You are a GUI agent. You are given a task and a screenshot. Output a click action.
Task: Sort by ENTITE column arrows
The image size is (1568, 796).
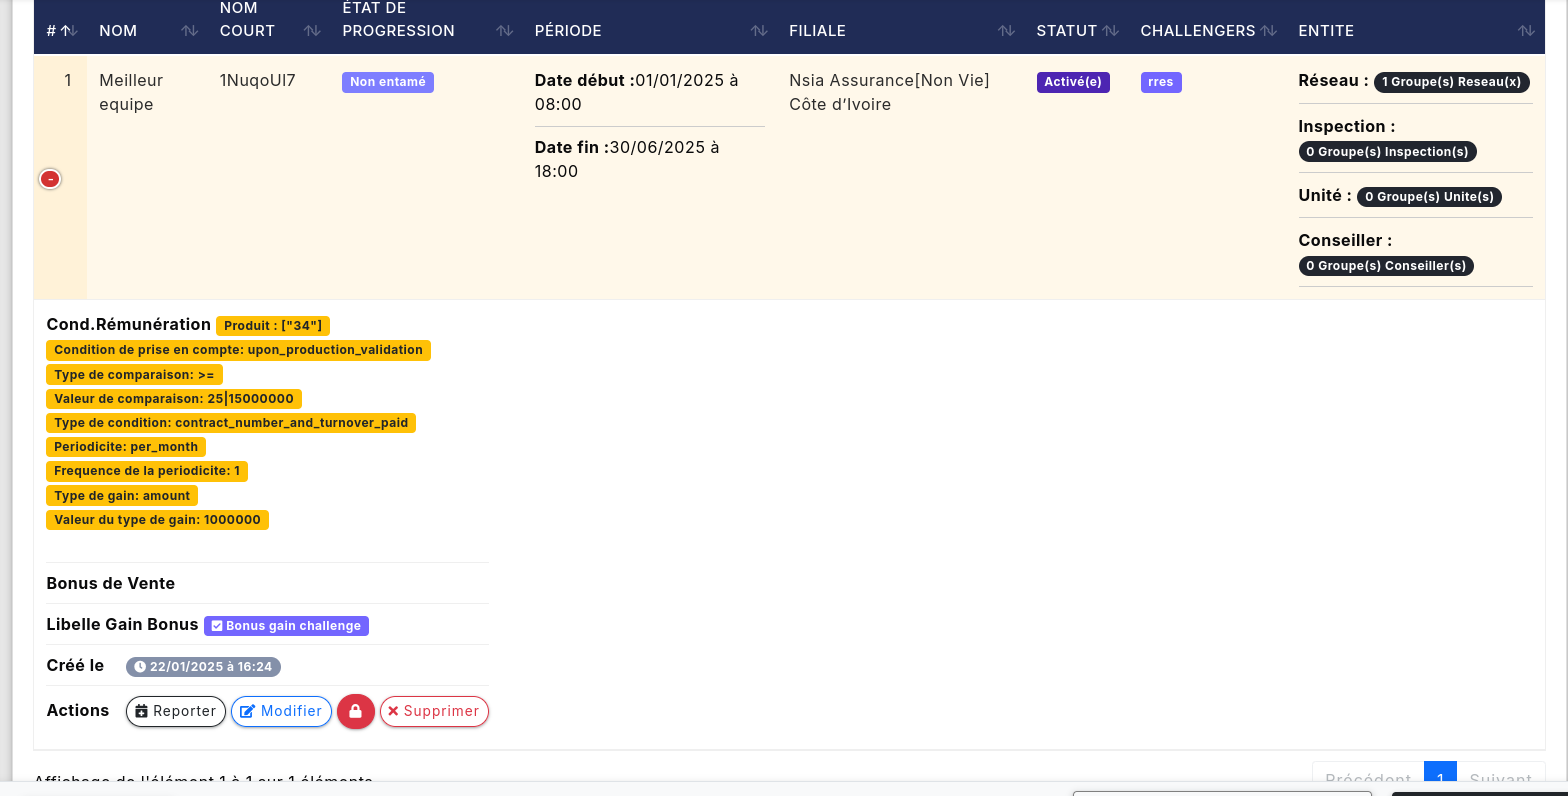(x=1525, y=31)
